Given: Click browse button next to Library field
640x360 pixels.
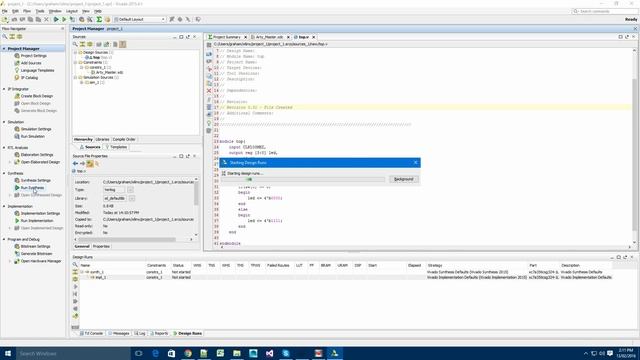Looking at the screenshot, I should (x=132, y=198).
